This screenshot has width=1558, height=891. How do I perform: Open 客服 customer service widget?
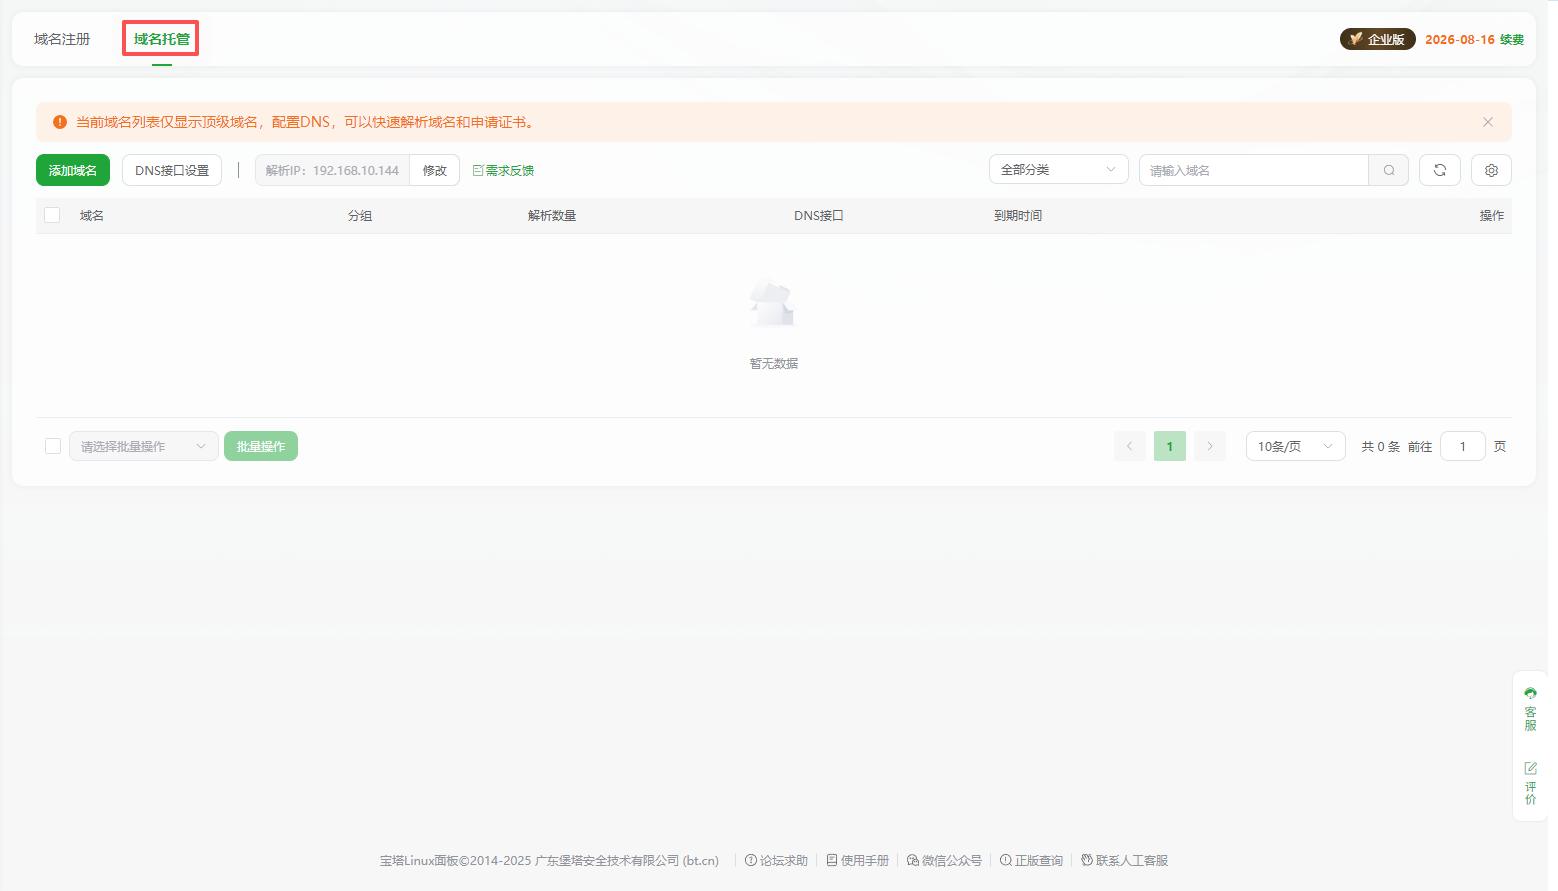[1530, 709]
